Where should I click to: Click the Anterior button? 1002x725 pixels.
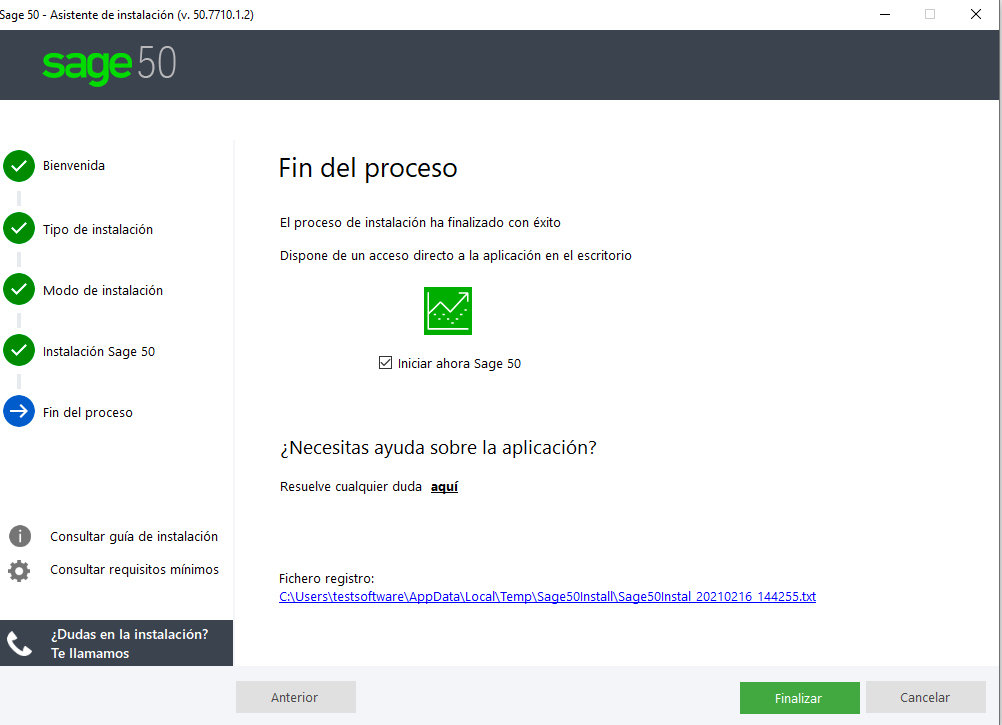point(295,697)
